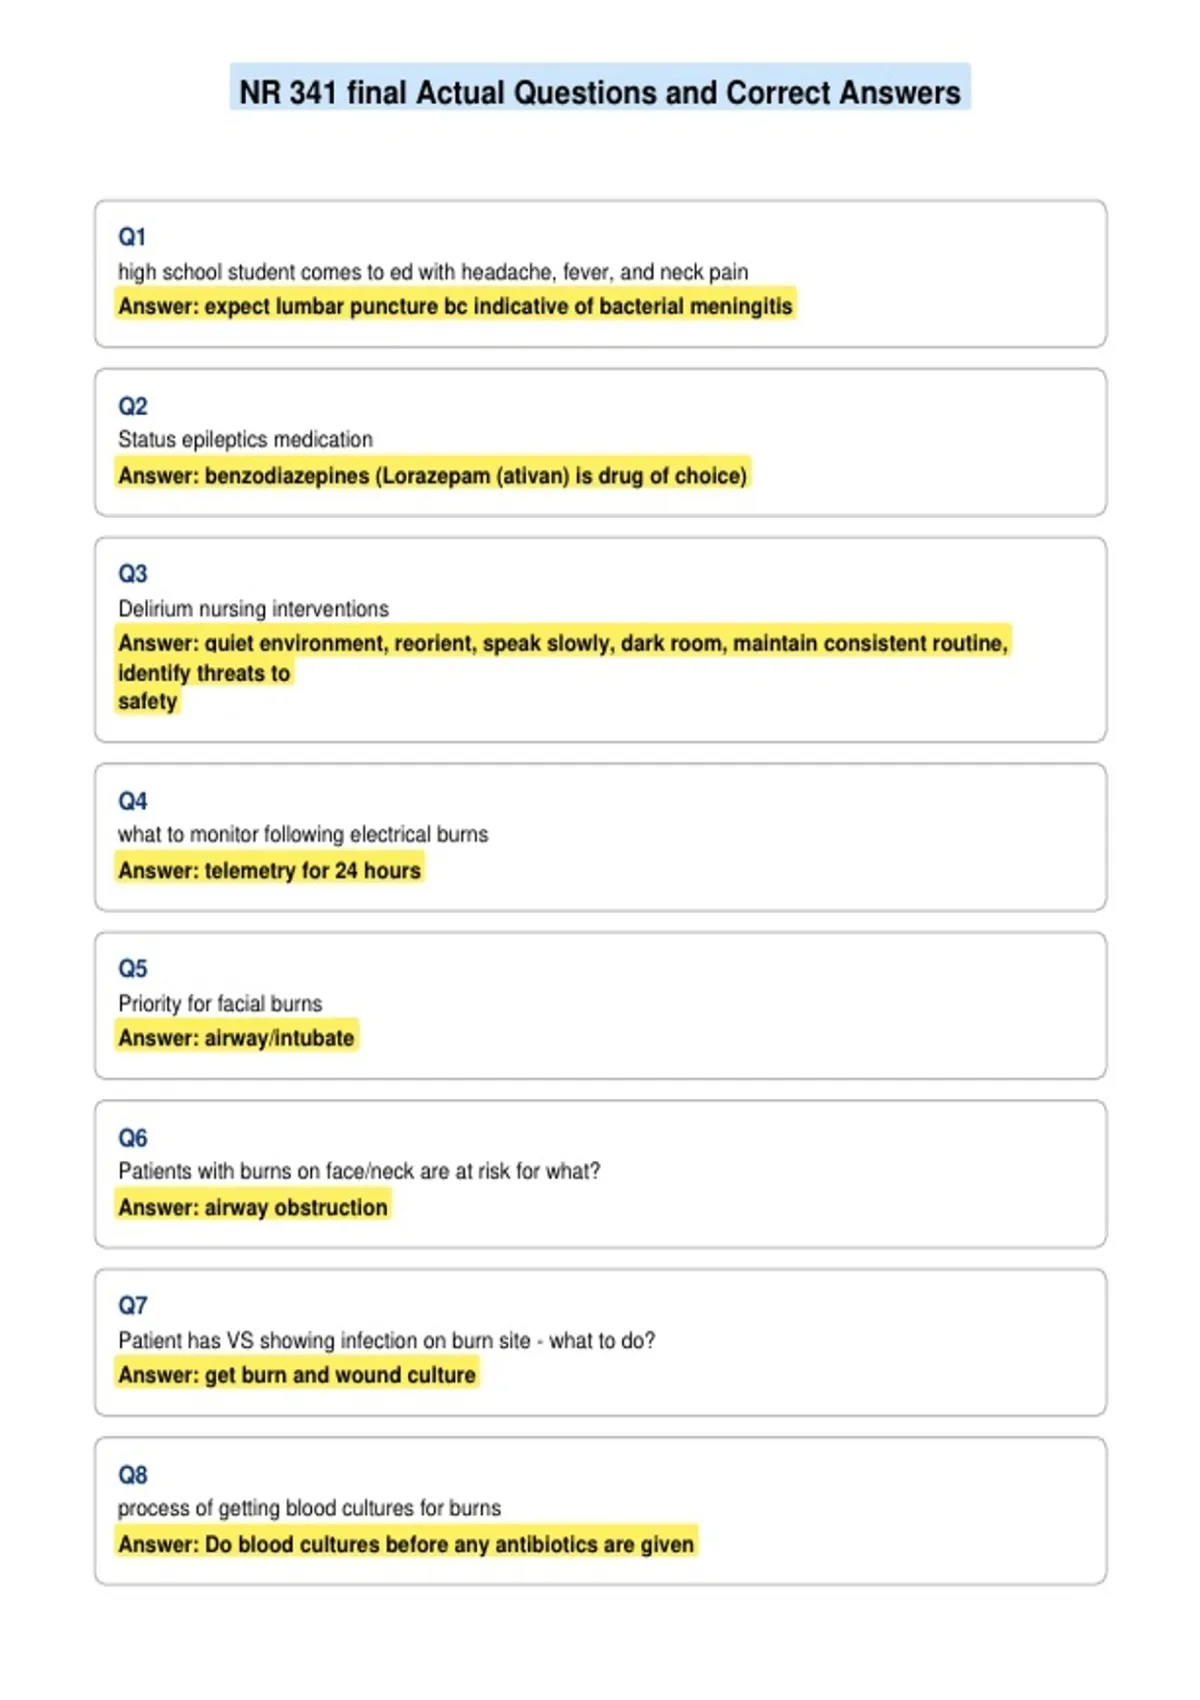Select the Q6 heading label
Screen dimensions: 1200x1700
coord(132,1138)
